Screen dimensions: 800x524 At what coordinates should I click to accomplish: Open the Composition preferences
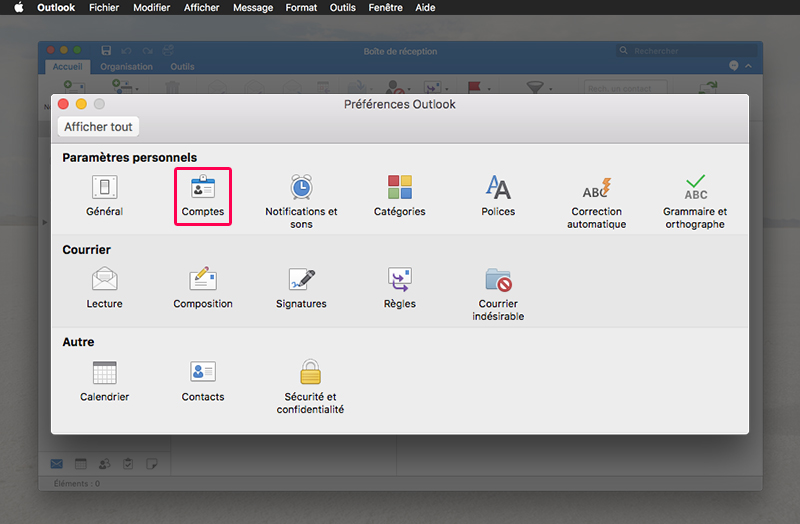pos(203,288)
